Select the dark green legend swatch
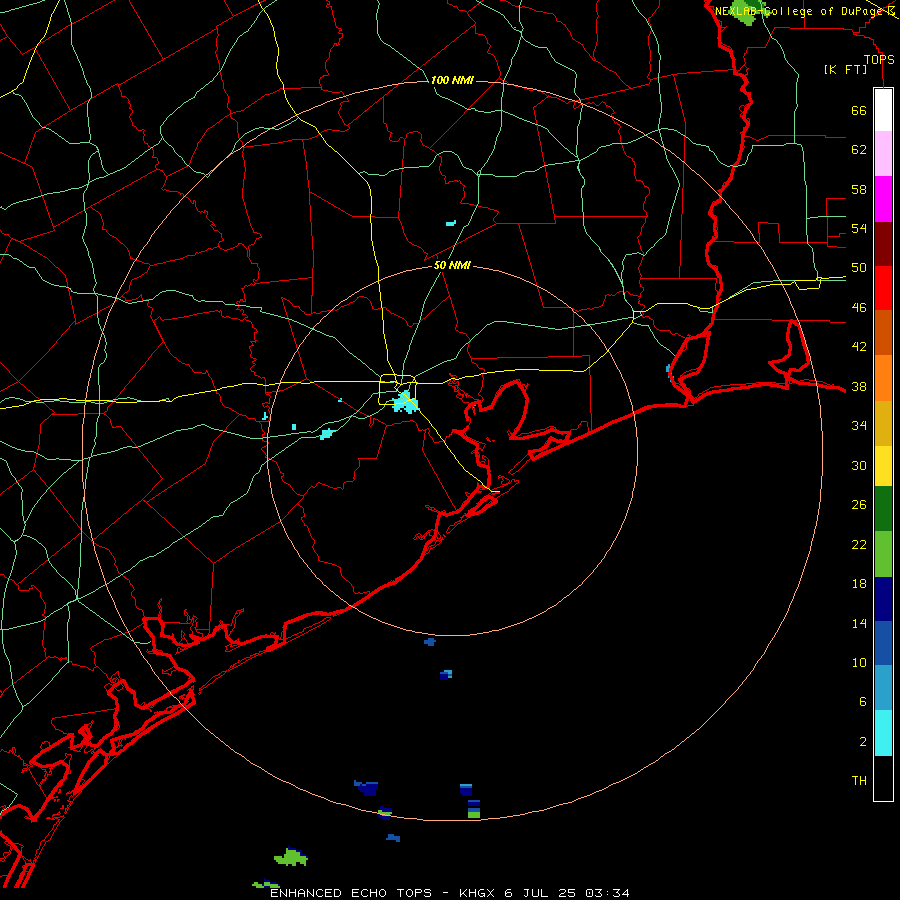900x900 pixels. coord(883,509)
